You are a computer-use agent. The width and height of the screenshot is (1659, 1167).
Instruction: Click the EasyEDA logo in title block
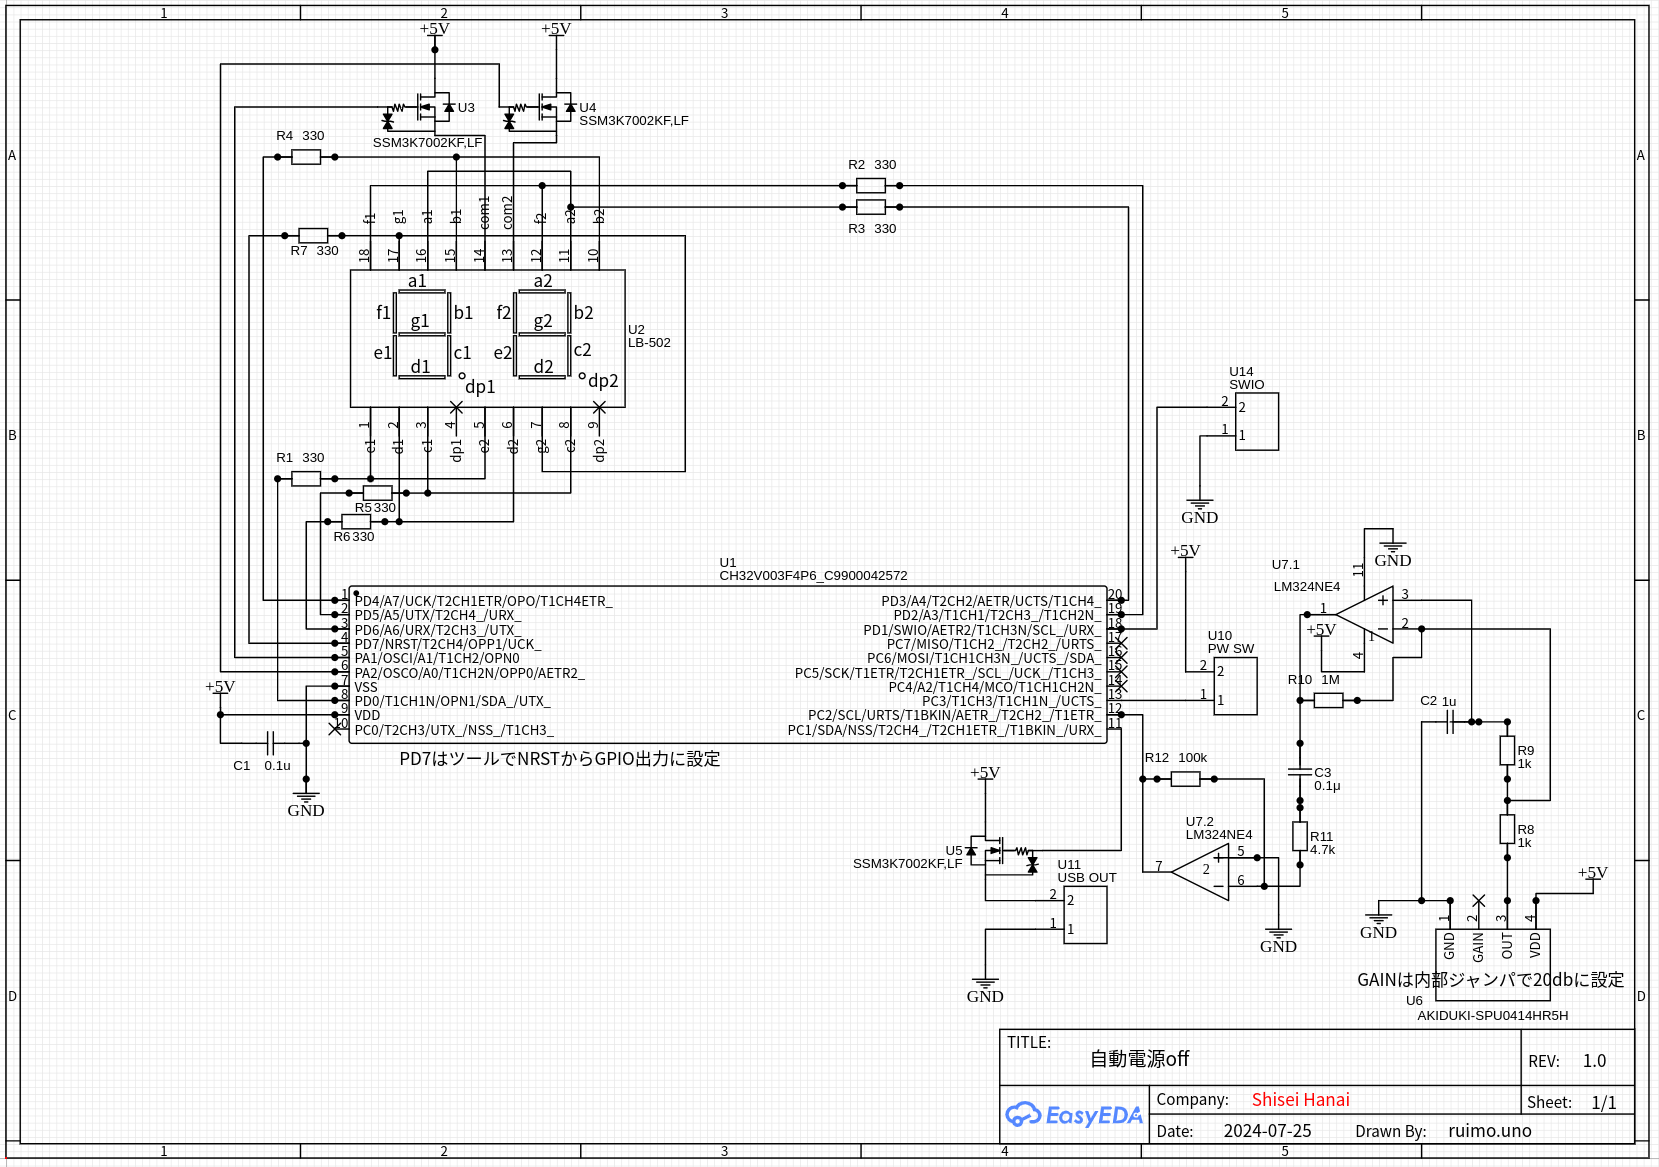[1074, 1114]
